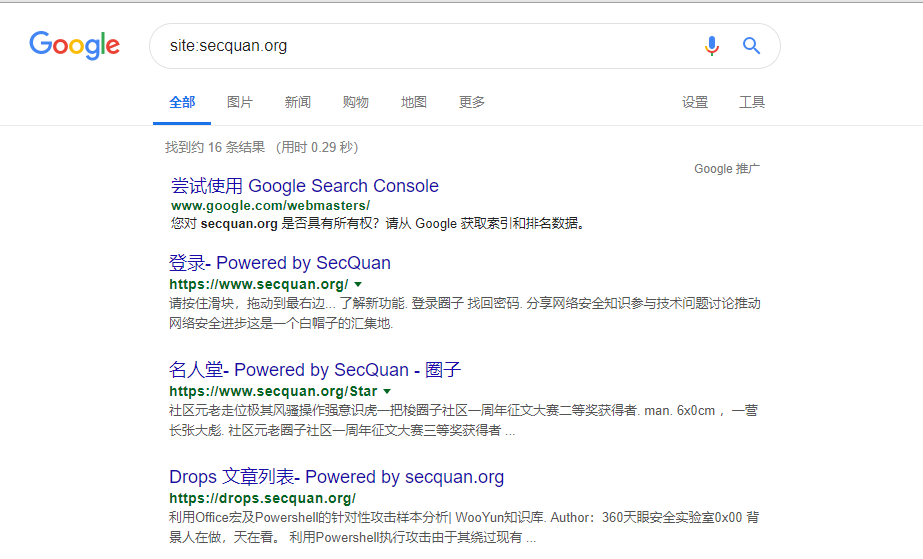
Task: Open the 名人堂- Powered by SecQuan result
Action: pos(315,370)
